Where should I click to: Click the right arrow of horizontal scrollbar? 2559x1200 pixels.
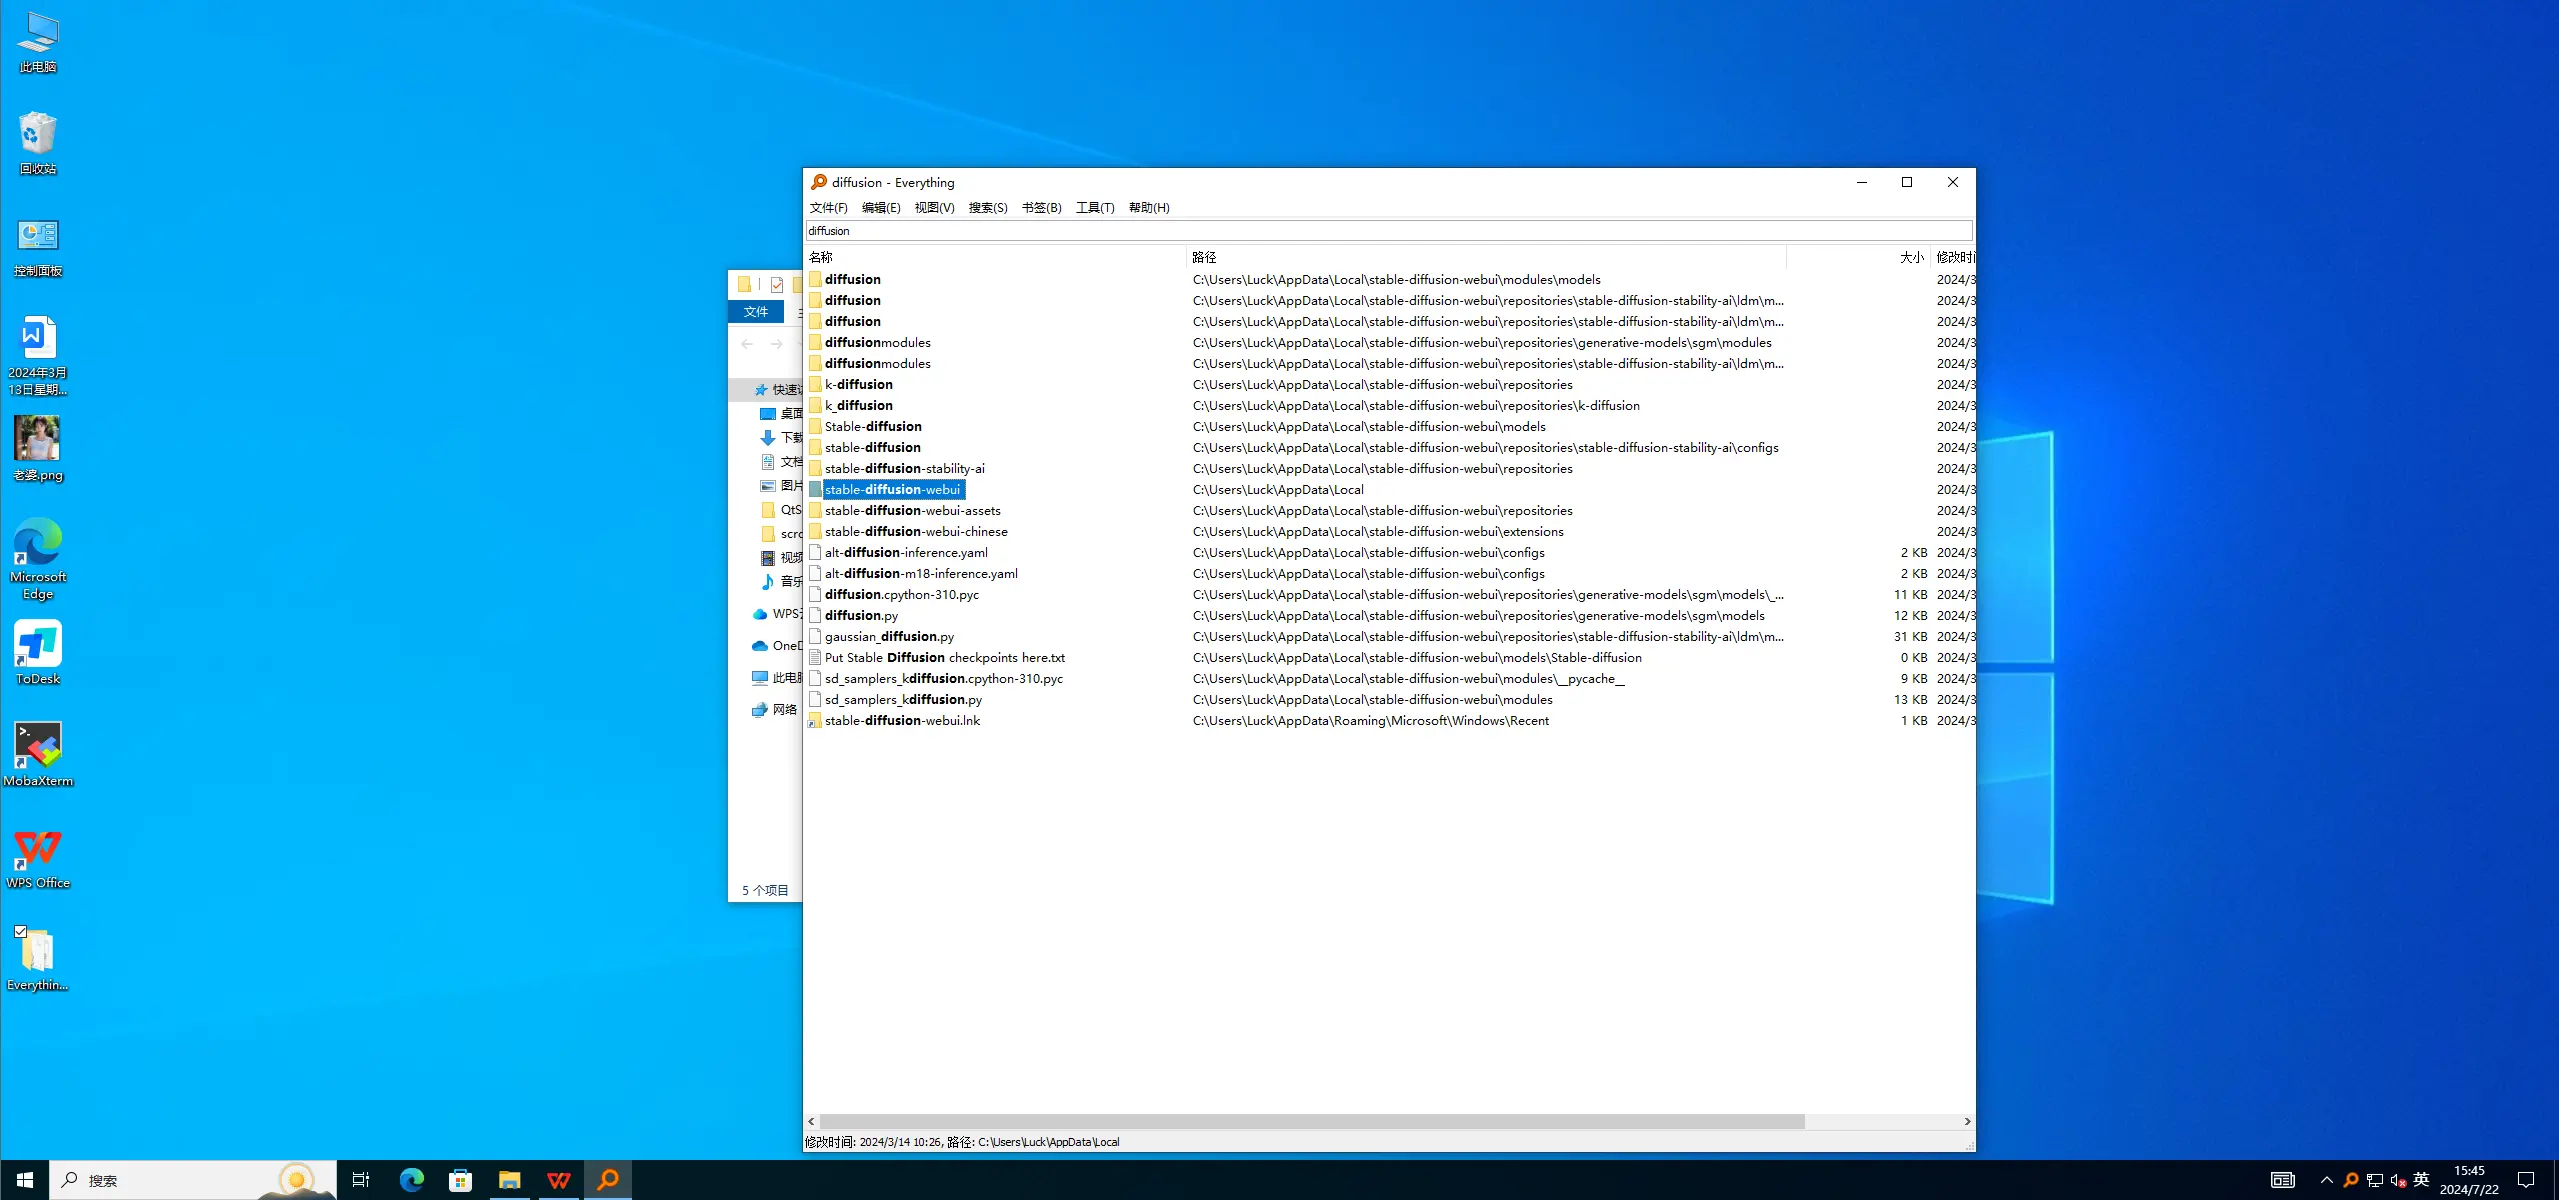point(1967,1122)
